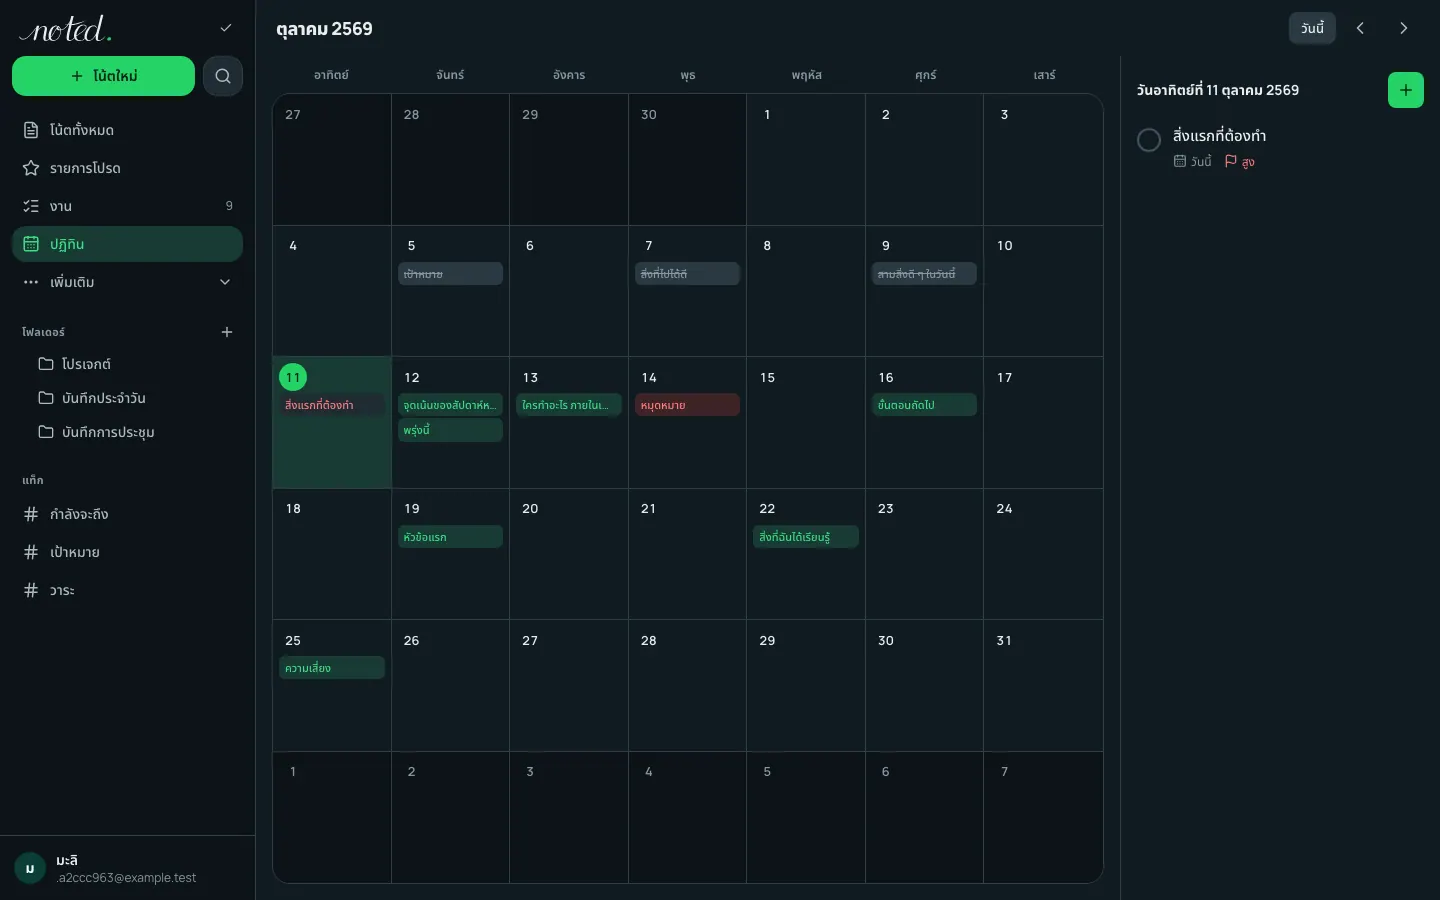Expand the เพิ่มเติม section chevron

[225, 282]
